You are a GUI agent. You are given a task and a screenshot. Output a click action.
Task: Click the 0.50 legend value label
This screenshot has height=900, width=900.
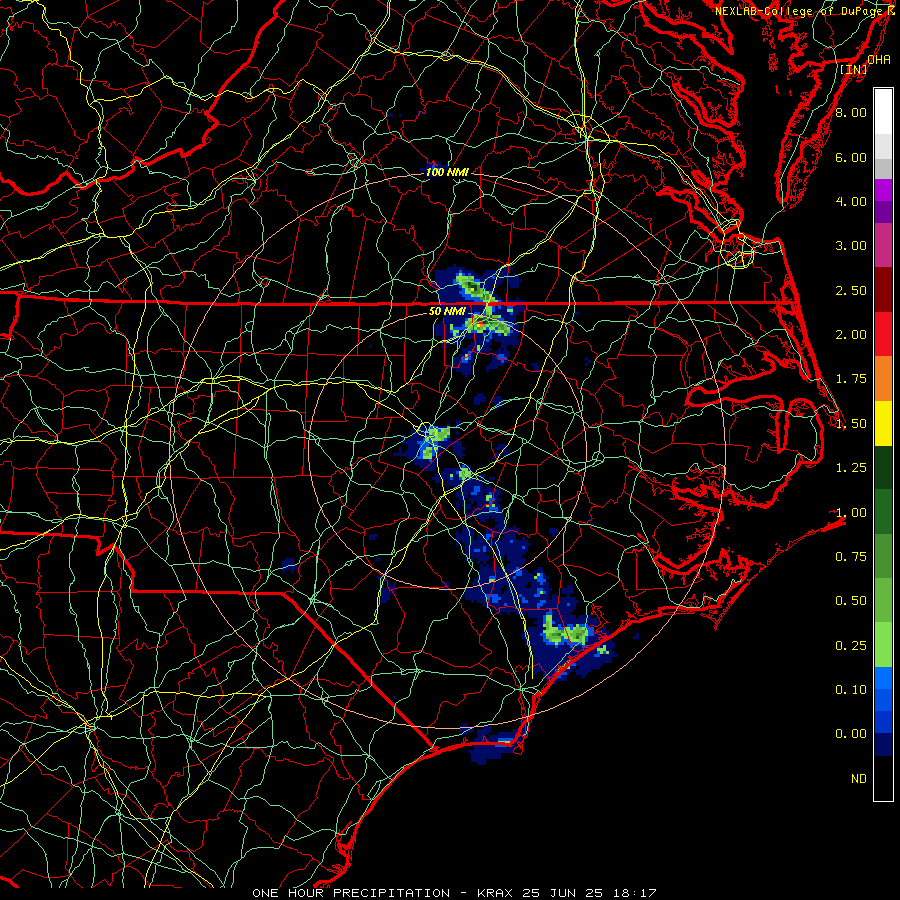coord(851,601)
